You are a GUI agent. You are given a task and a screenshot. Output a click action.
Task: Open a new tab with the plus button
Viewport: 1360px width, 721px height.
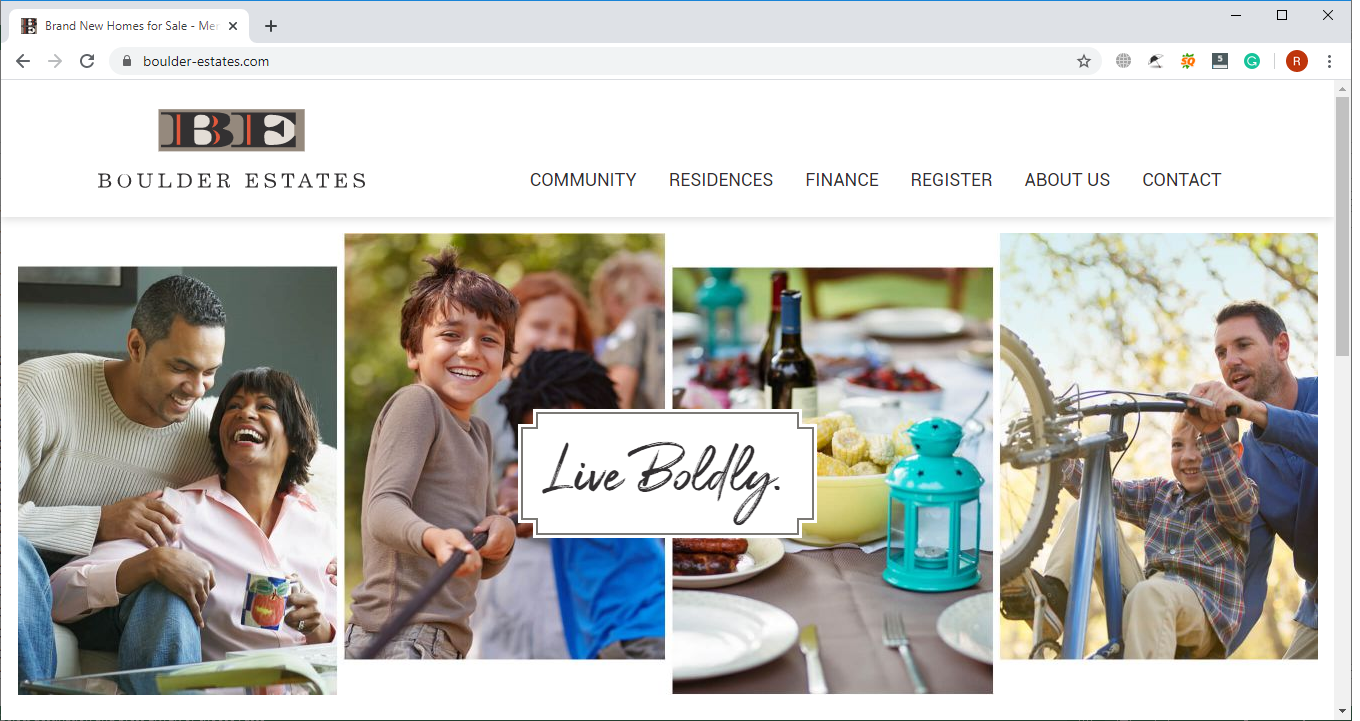click(271, 26)
